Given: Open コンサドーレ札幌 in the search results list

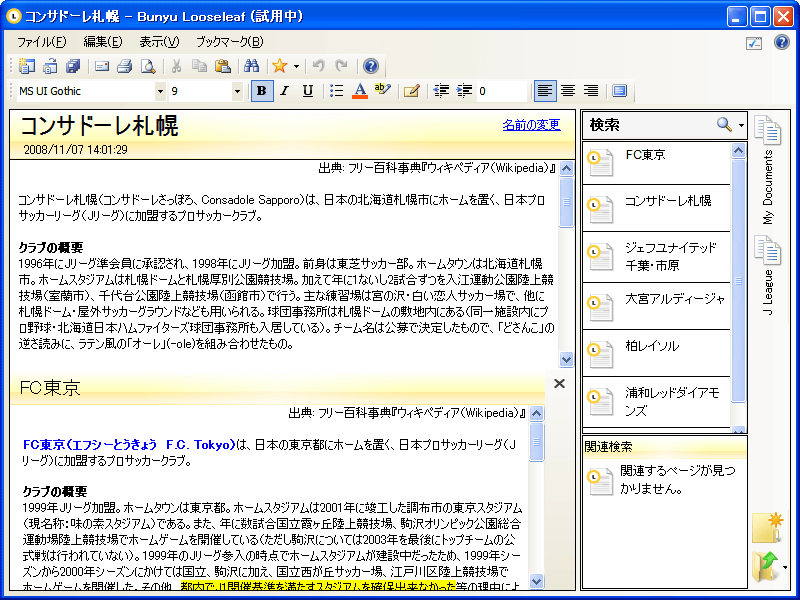Looking at the screenshot, I should [657, 208].
